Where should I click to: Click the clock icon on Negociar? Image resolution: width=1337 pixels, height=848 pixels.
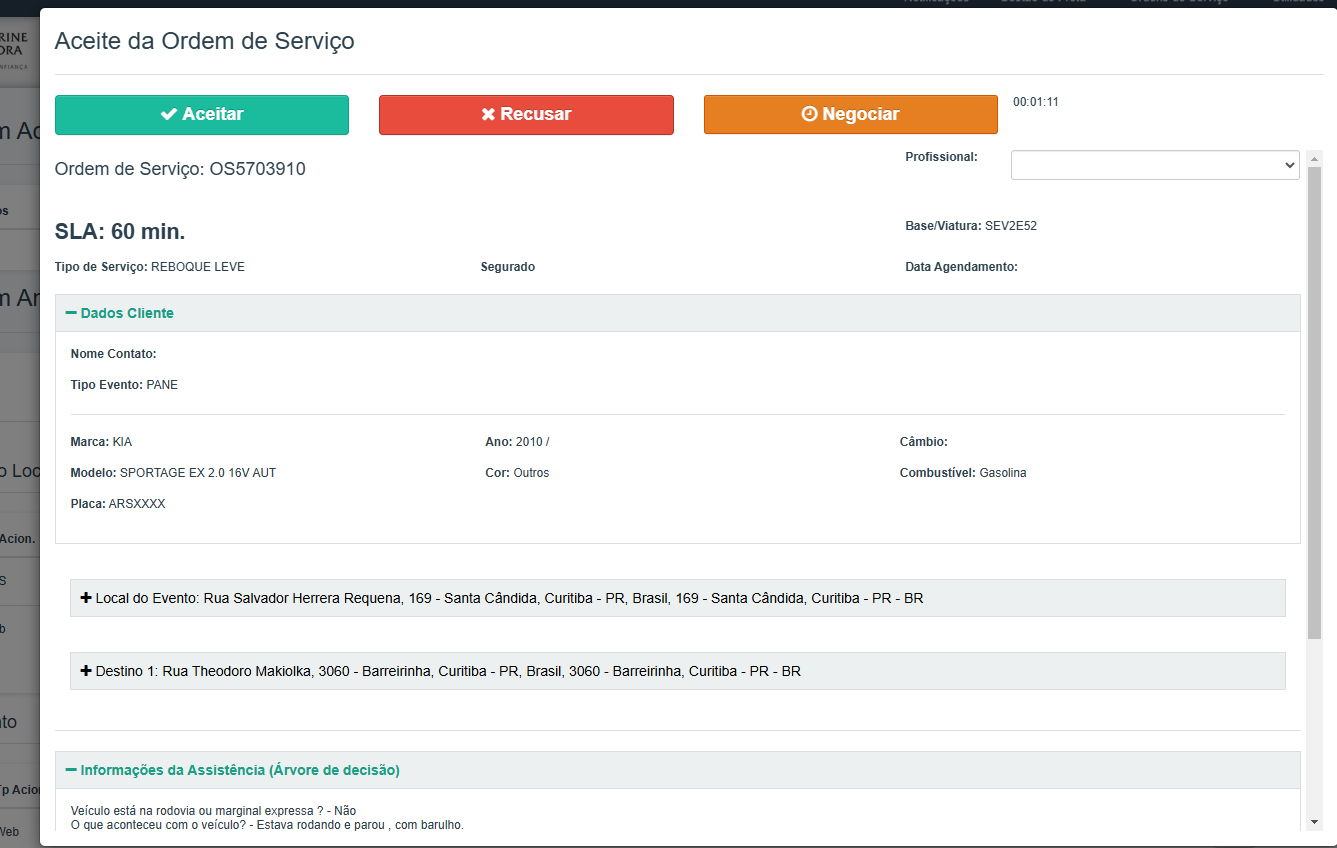pyautogui.click(x=810, y=114)
